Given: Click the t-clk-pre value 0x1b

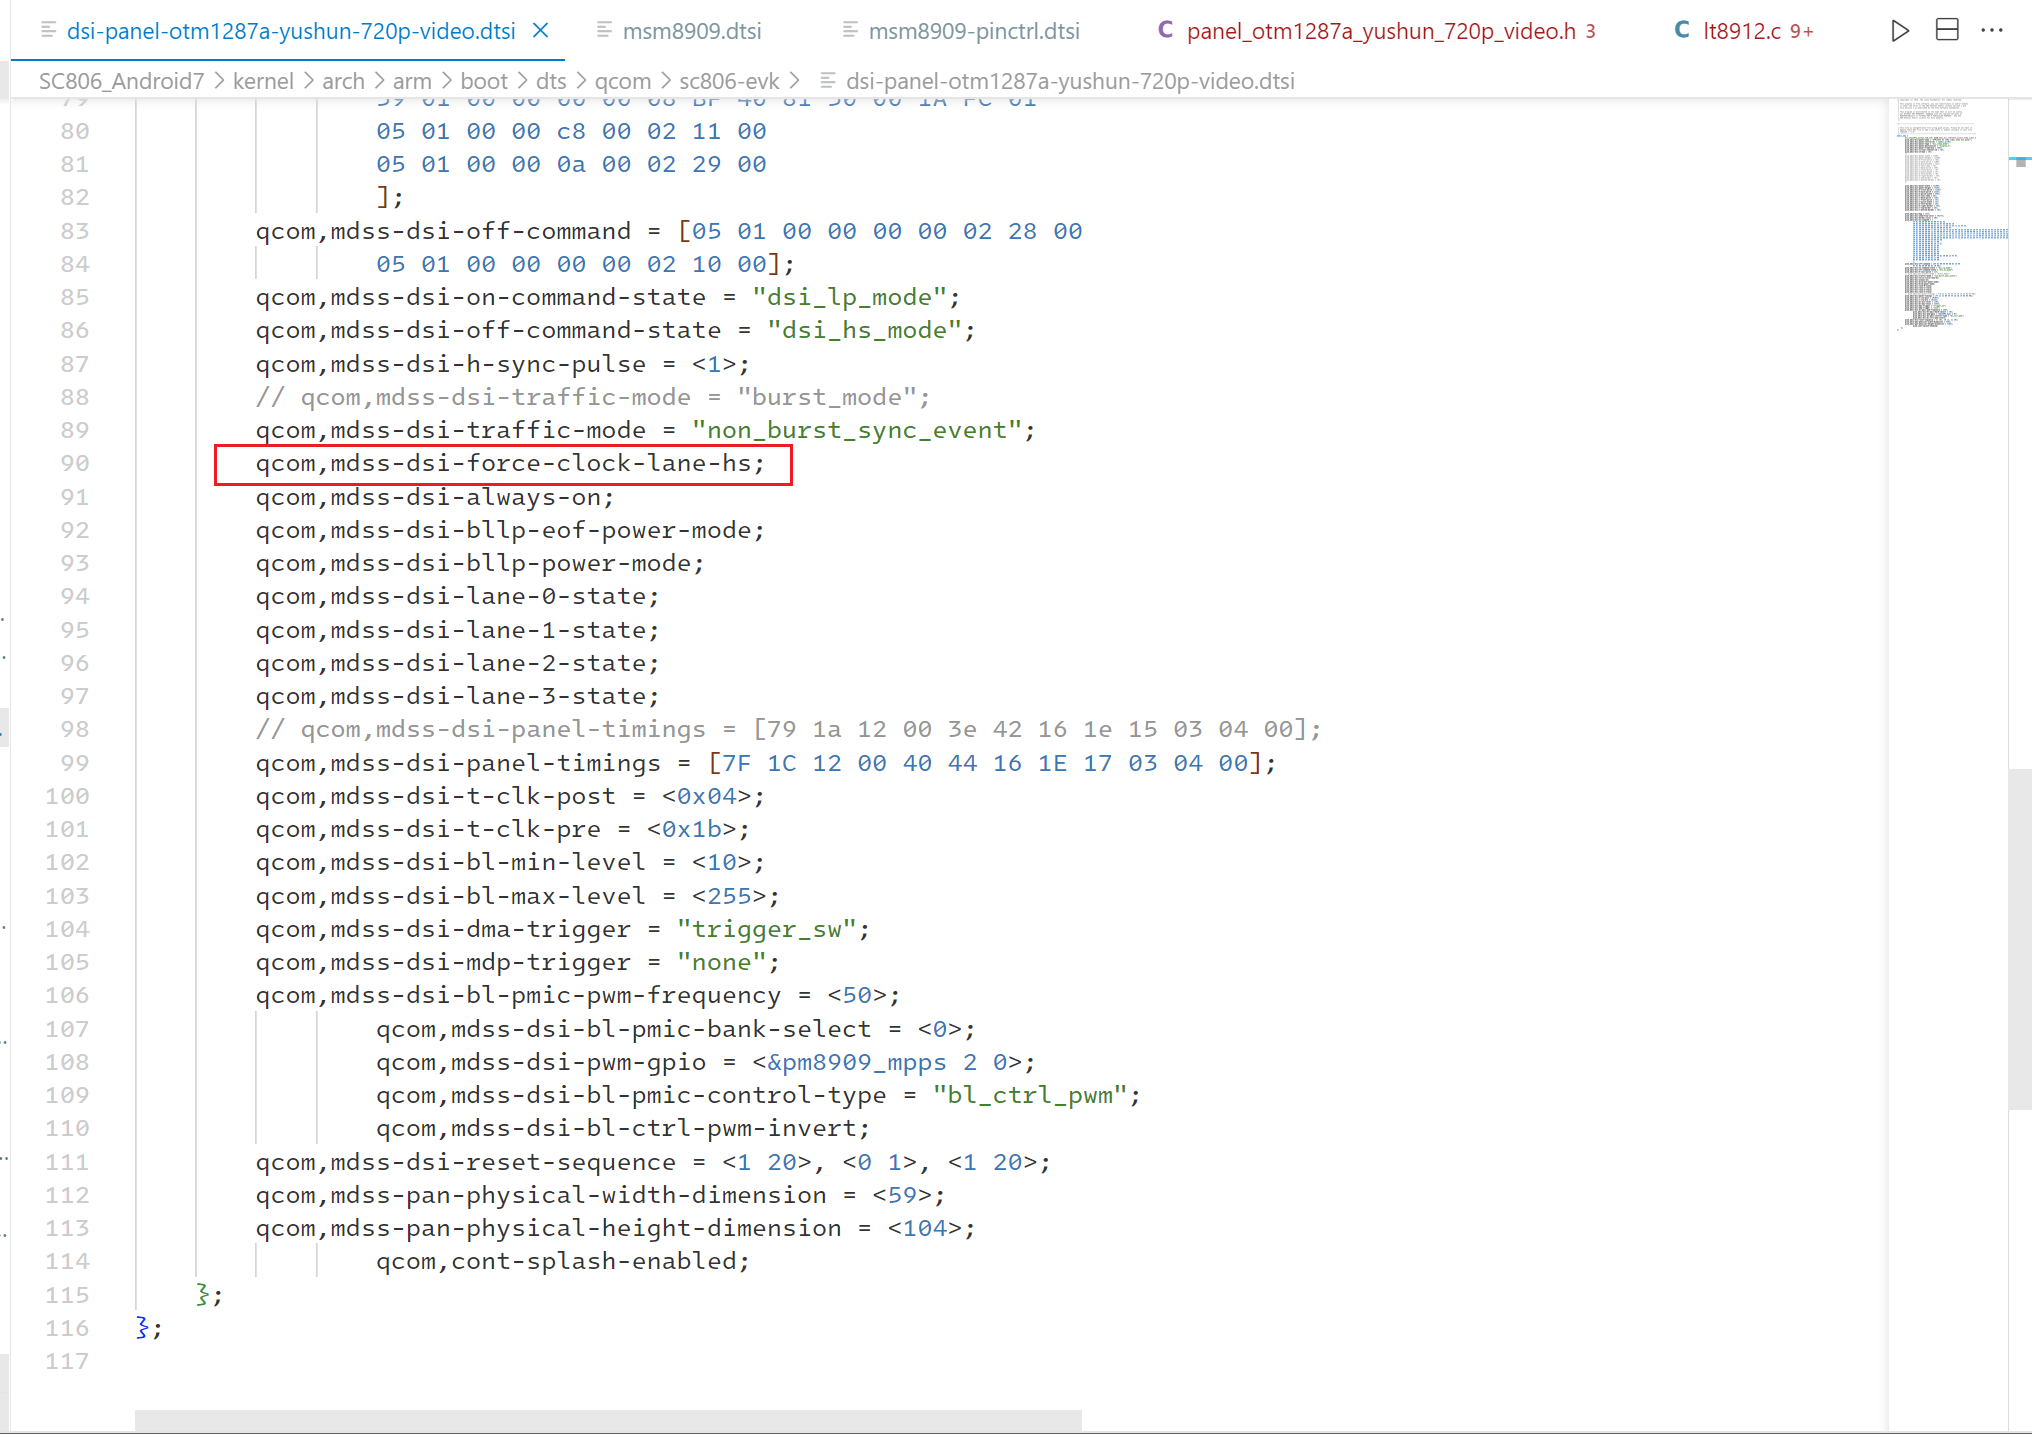Looking at the screenshot, I should coord(691,829).
